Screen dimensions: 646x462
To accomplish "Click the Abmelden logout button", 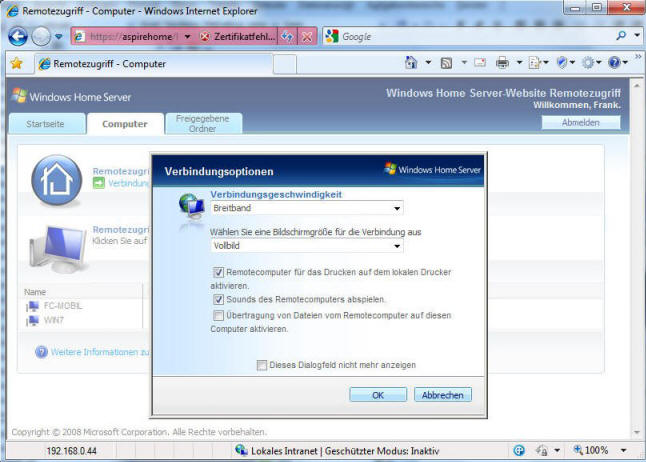I will 581,122.
